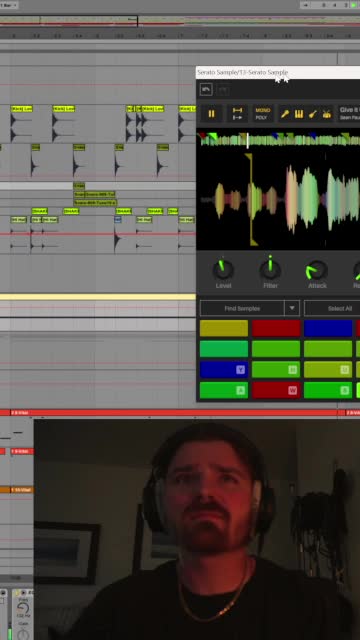Click the Serato Sample window title bar
The width and height of the screenshot is (360, 640).
[x=278, y=72]
